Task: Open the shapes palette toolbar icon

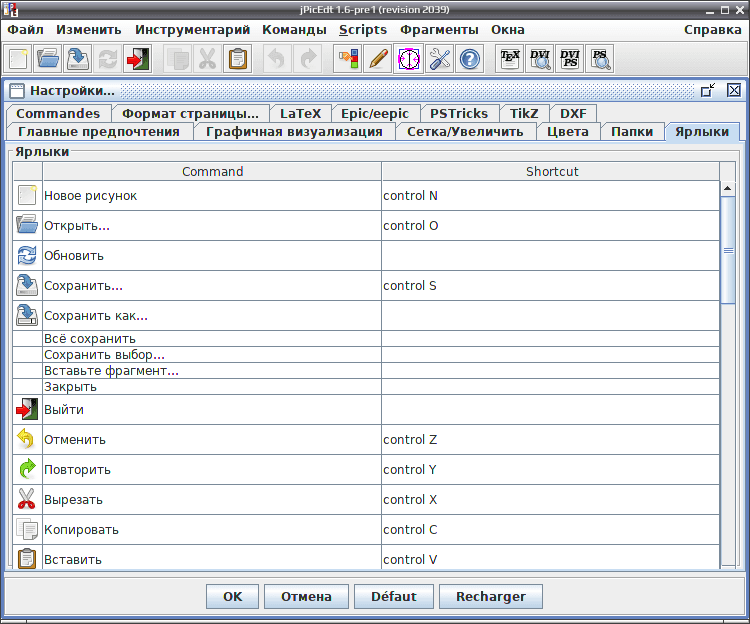Action: point(348,59)
